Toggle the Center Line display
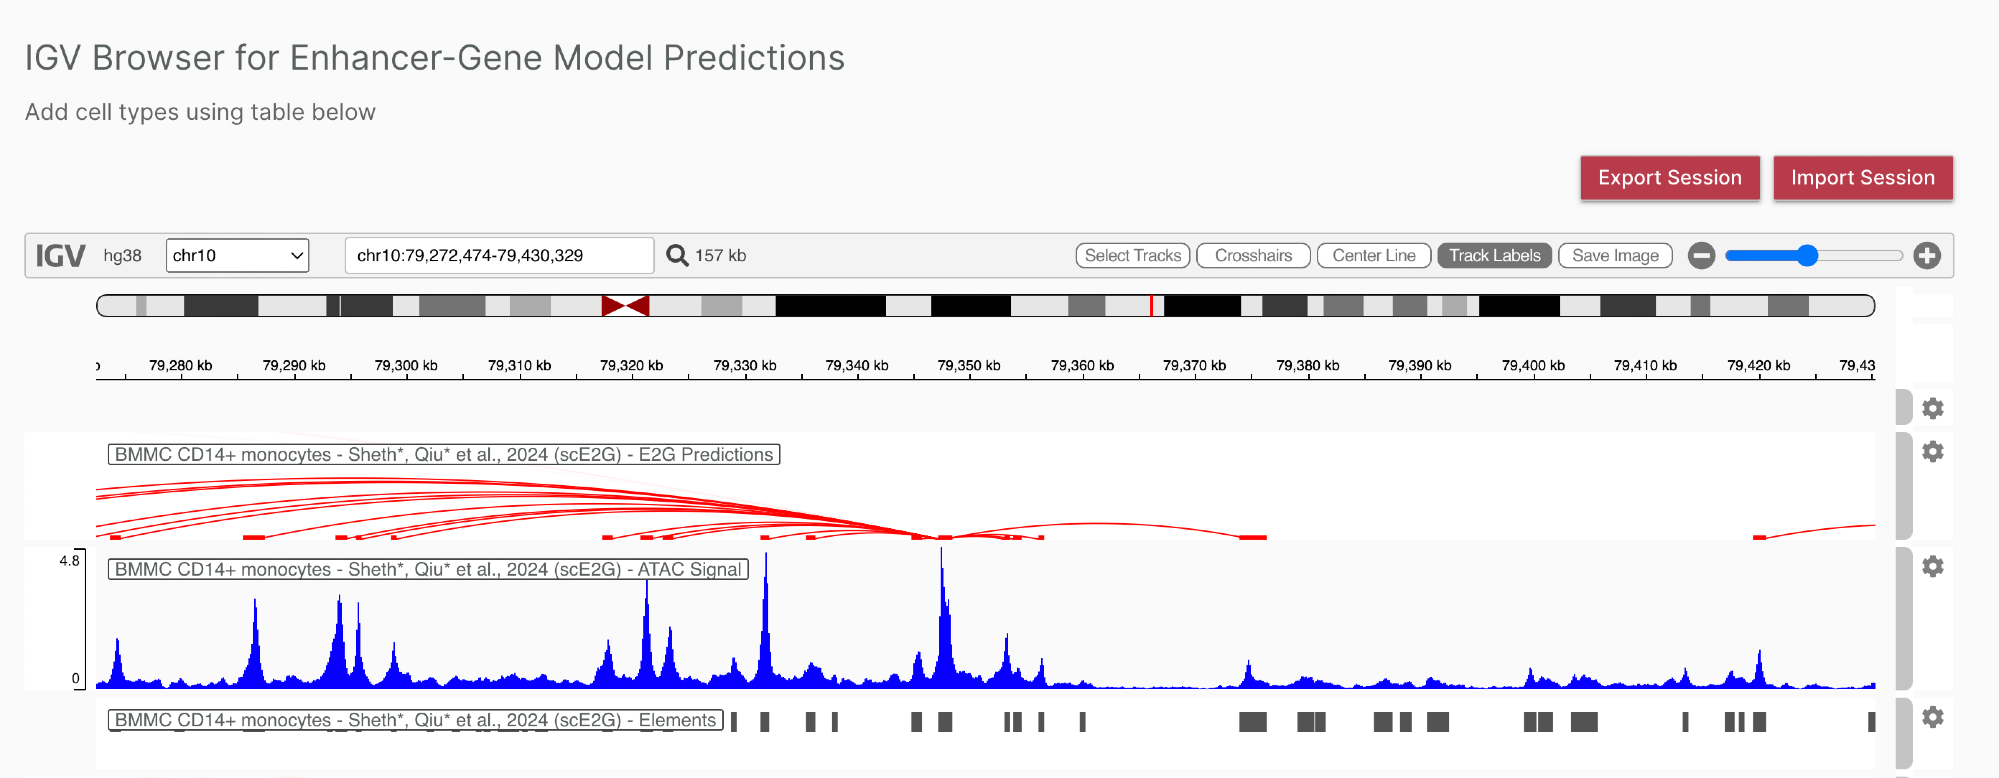 1373,256
